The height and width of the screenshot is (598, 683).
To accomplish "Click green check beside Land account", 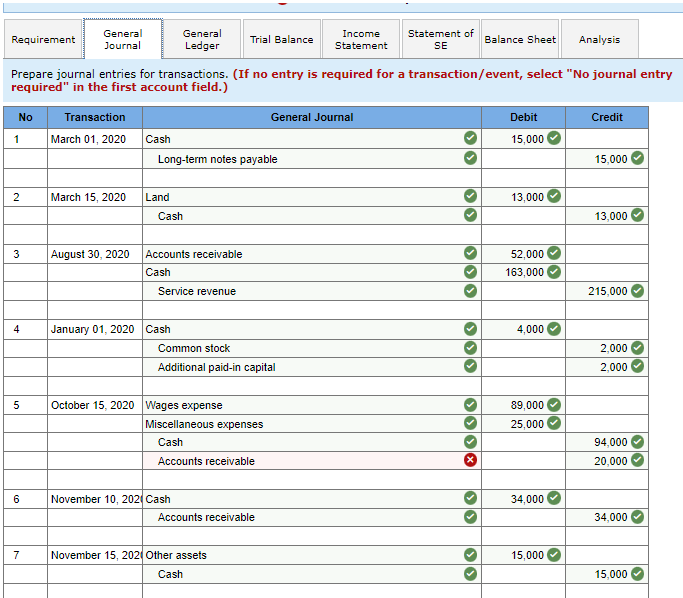I will click(470, 196).
